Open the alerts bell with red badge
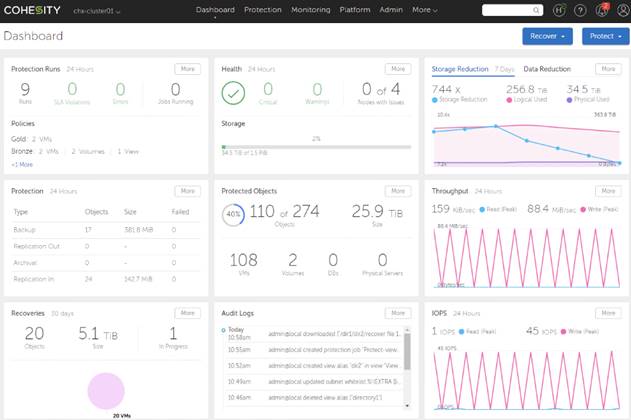This screenshot has width=631, height=420. click(x=602, y=10)
